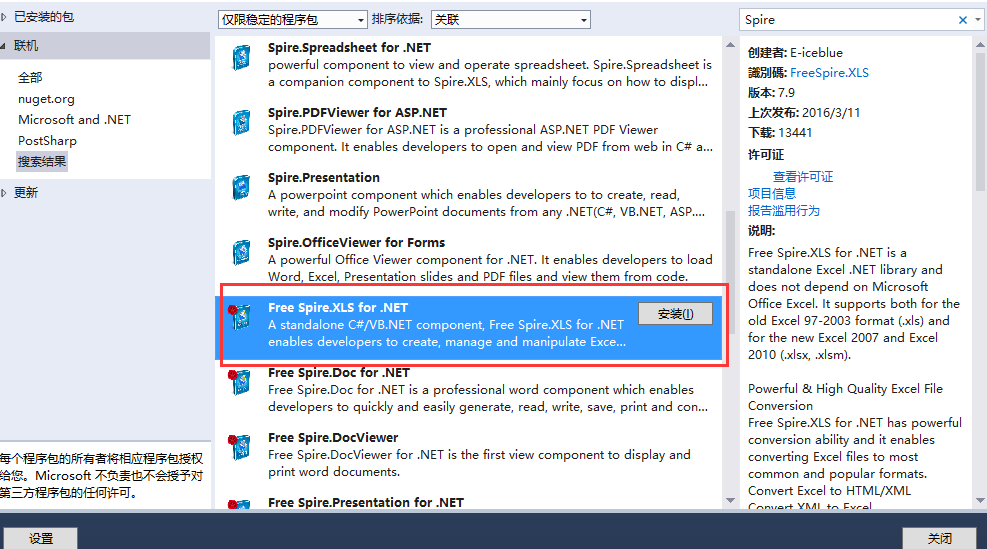Click the Spire.PDFViewer for ASP.NET package icon
Image resolution: width=987 pixels, height=549 pixels.
click(241, 122)
